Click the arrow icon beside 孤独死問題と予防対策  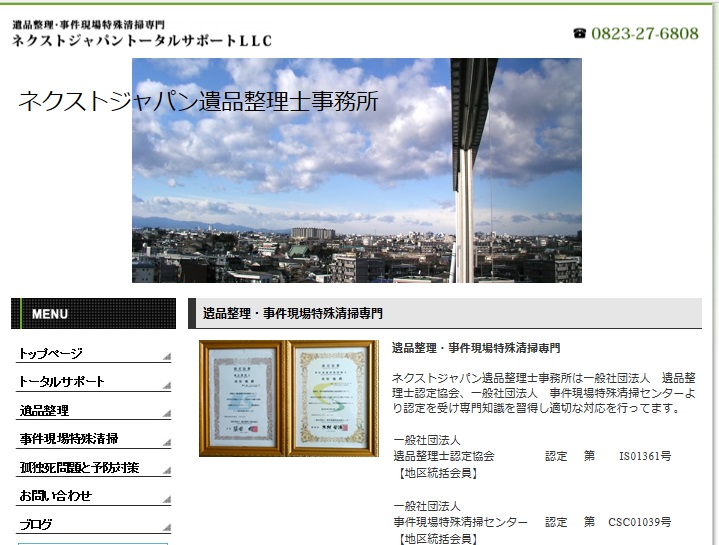[x=166, y=470]
